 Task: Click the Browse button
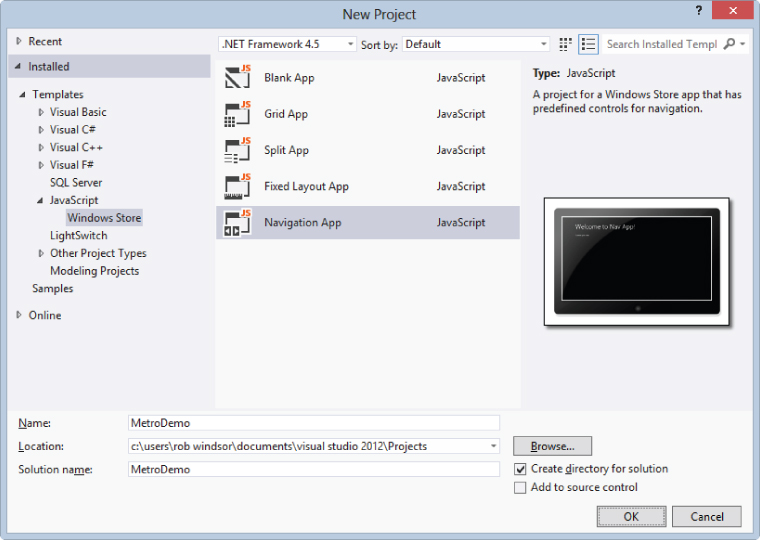[x=552, y=446]
